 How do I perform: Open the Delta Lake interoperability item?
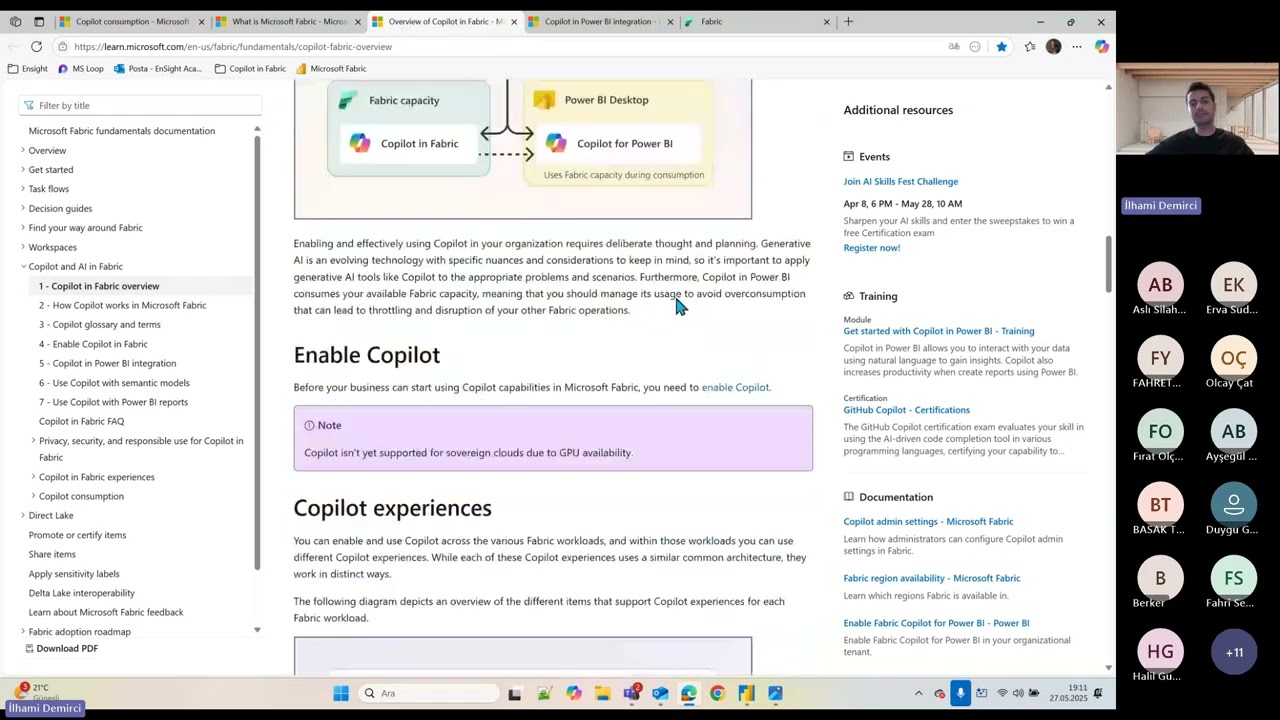(81, 593)
